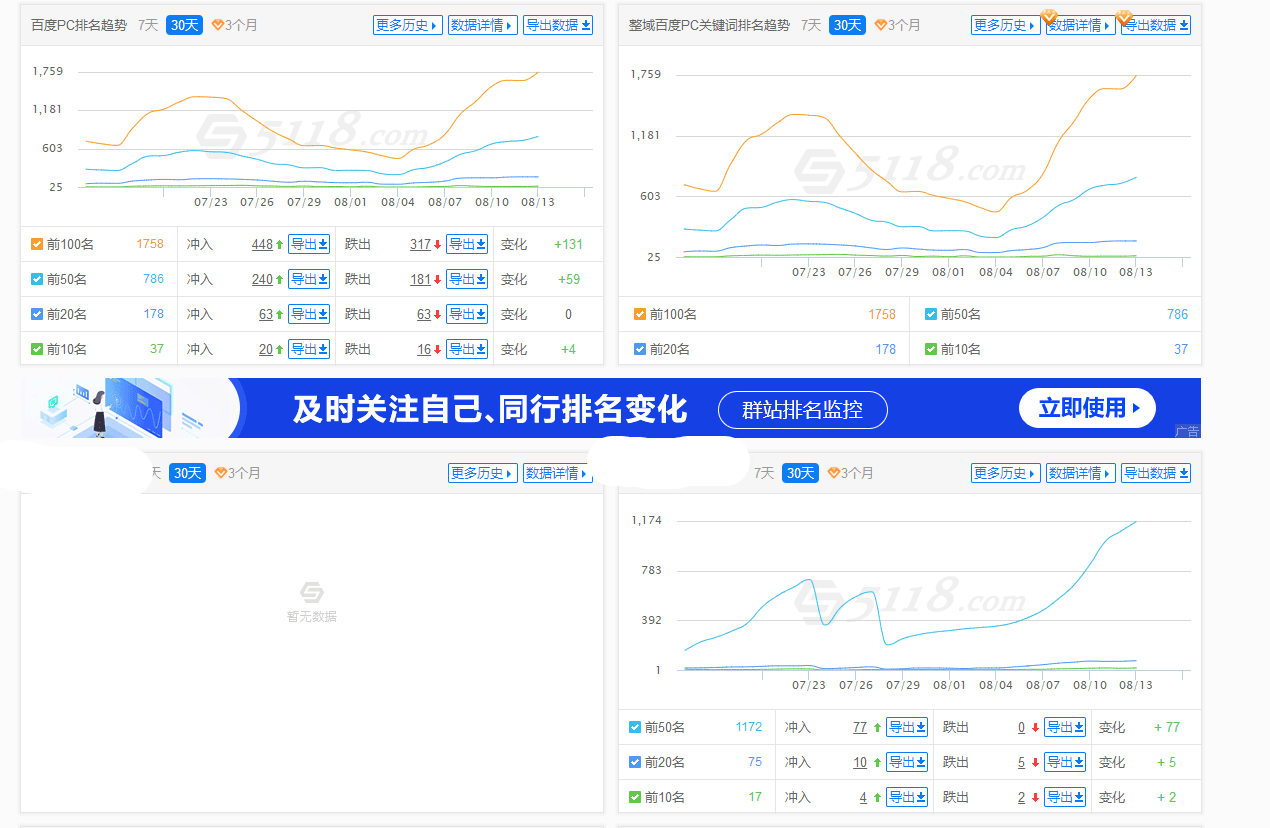Viewport: 1270px width, 828px height.
Task: Open 数据详情 in 整域百度PC关键词排名趋势 panel
Action: 1080,25
